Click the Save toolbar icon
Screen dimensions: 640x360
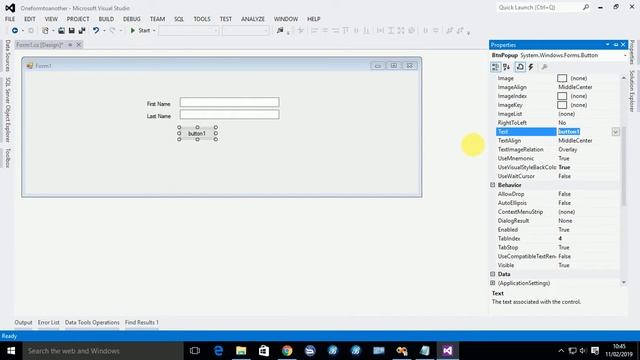71,31
